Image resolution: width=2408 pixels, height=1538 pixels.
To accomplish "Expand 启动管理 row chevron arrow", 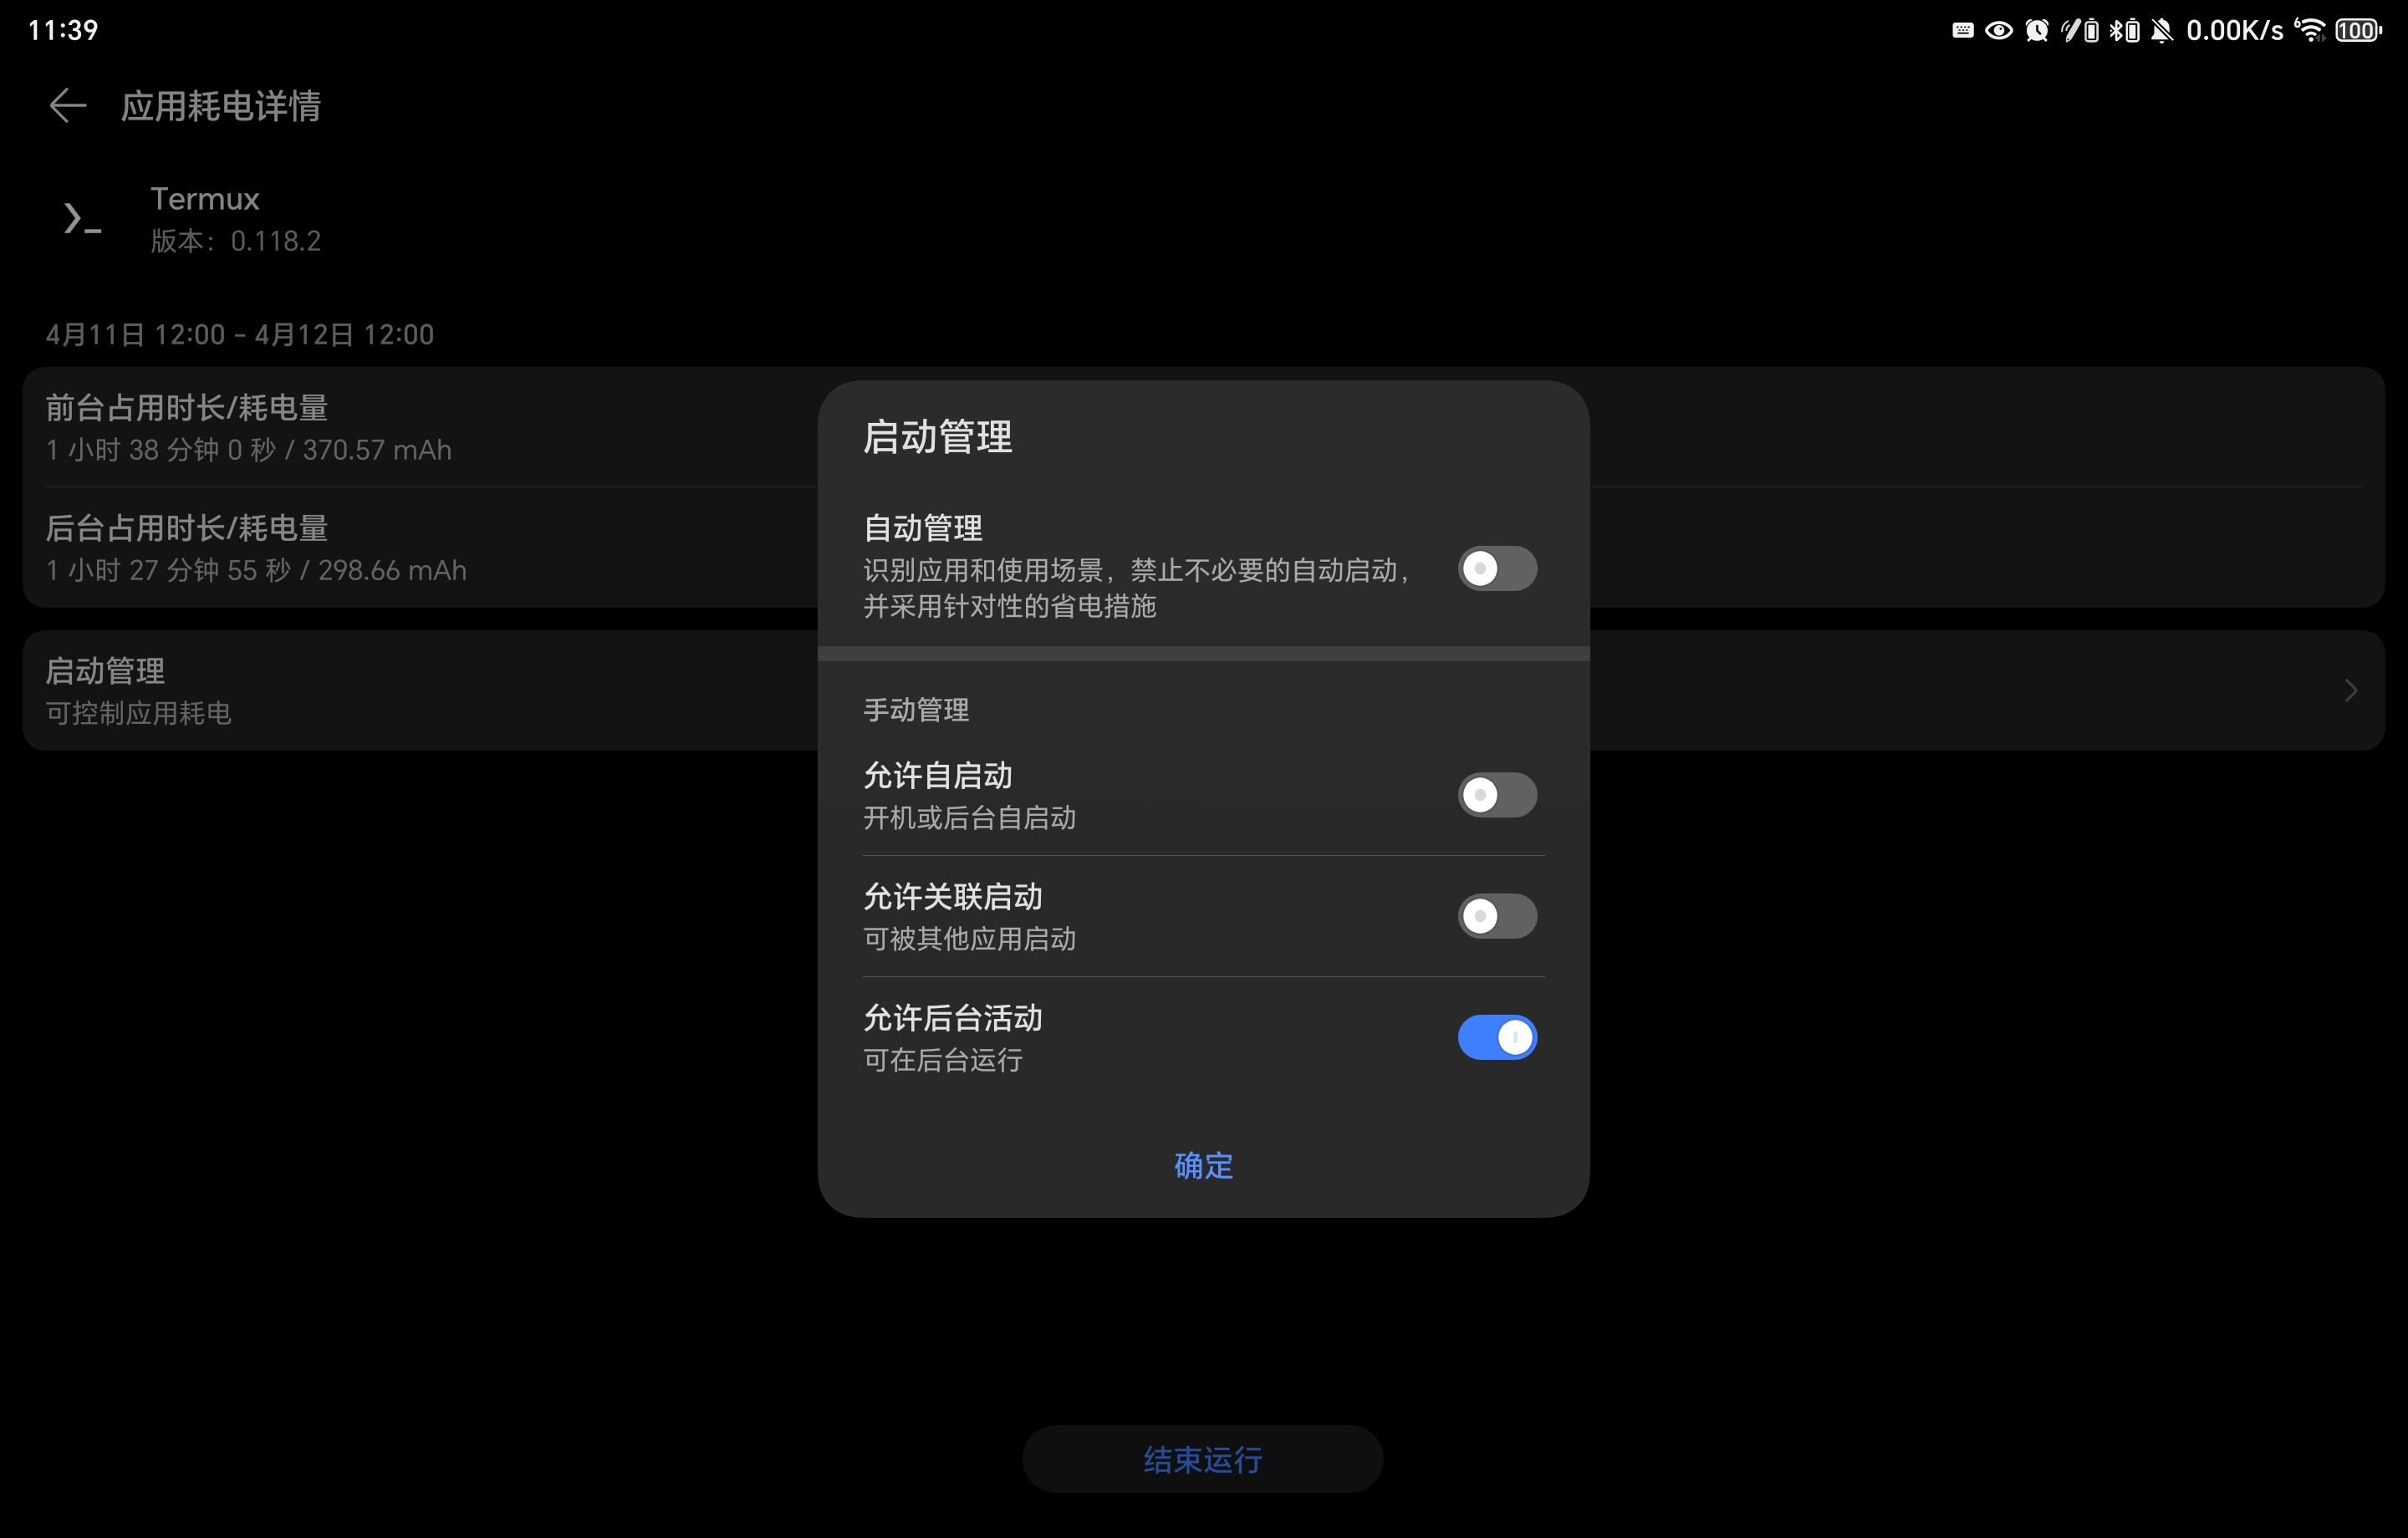I will tap(2350, 691).
